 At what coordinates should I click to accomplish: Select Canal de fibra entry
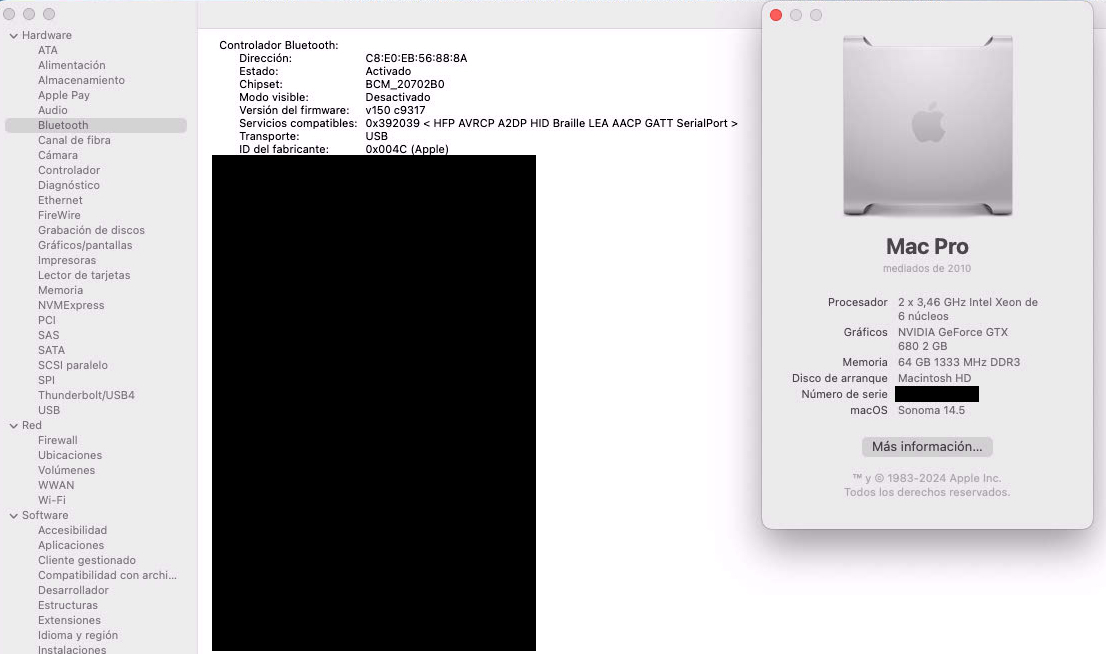74,140
